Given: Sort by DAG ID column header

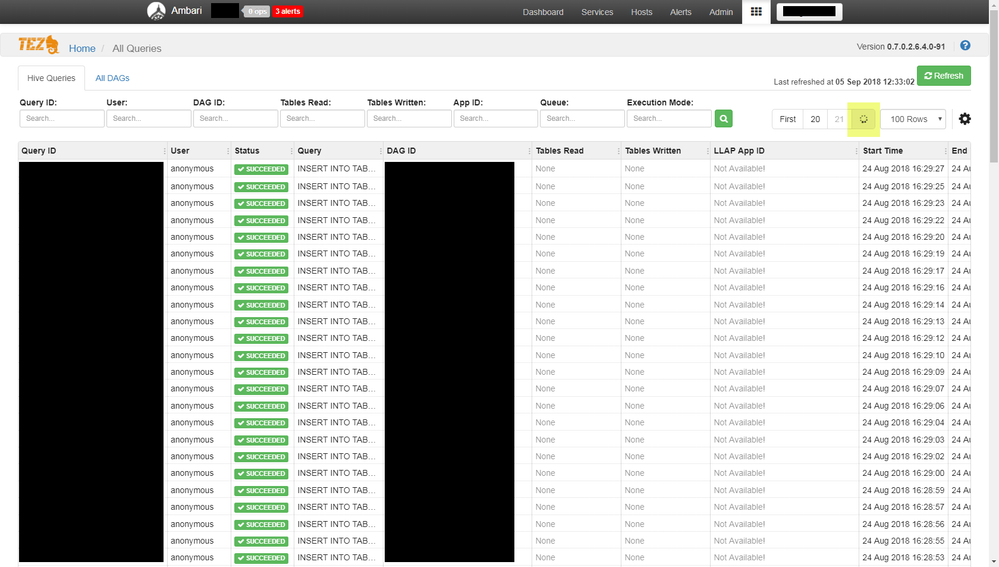Looking at the screenshot, I should coord(401,151).
